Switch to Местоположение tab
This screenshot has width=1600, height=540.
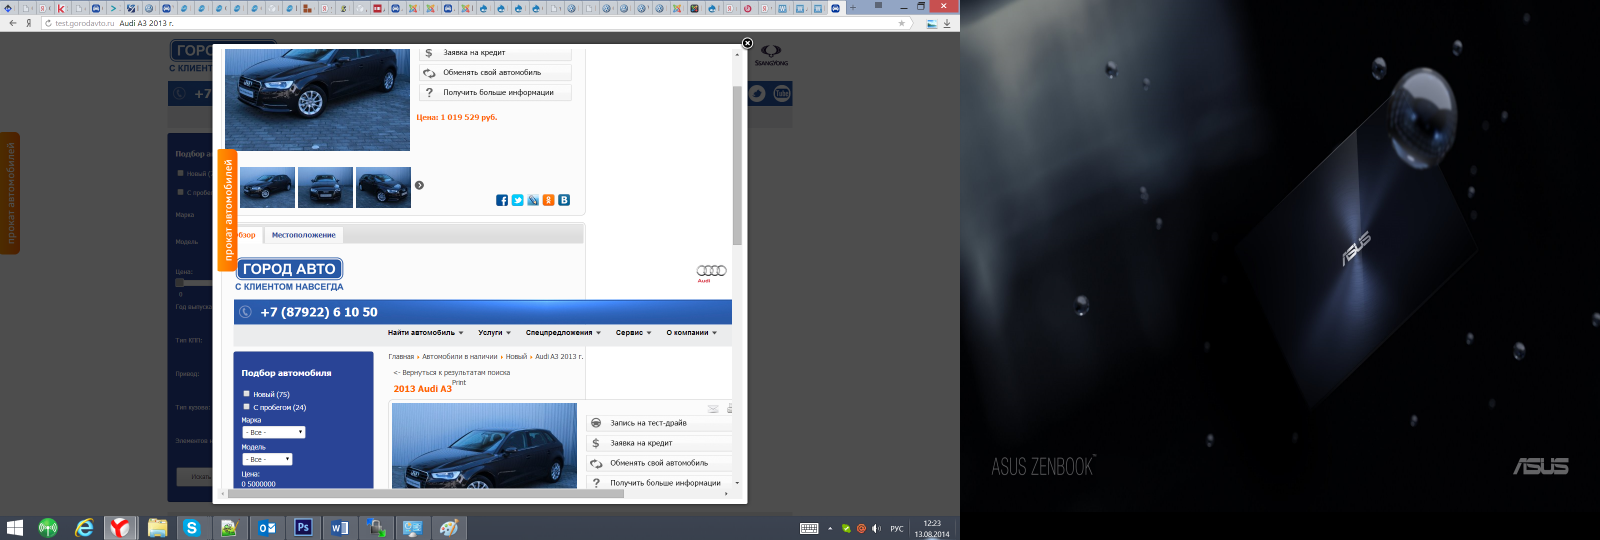(x=304, y=235)
